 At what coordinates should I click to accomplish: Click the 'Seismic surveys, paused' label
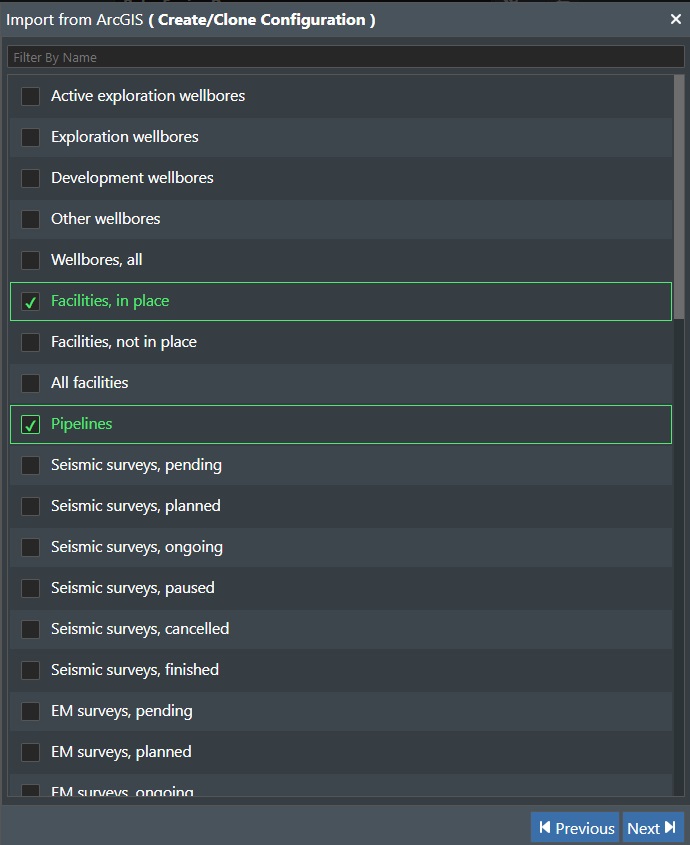(133, 588)
